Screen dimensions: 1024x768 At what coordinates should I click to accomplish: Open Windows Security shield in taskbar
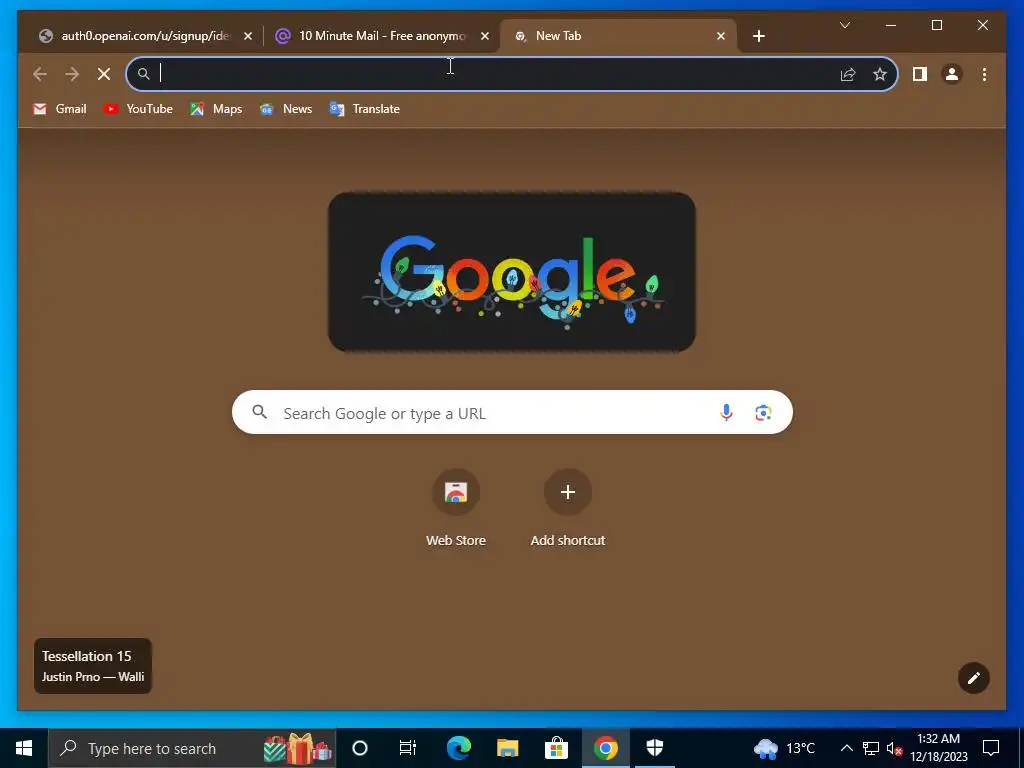(654, 748)
